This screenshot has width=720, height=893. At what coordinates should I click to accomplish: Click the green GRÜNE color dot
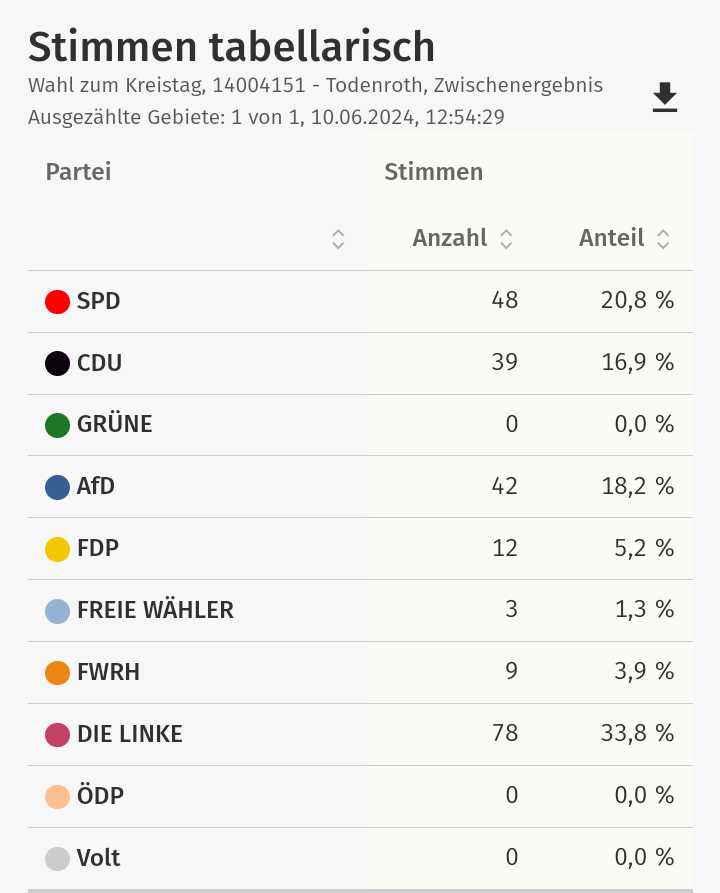pos(58,425)
